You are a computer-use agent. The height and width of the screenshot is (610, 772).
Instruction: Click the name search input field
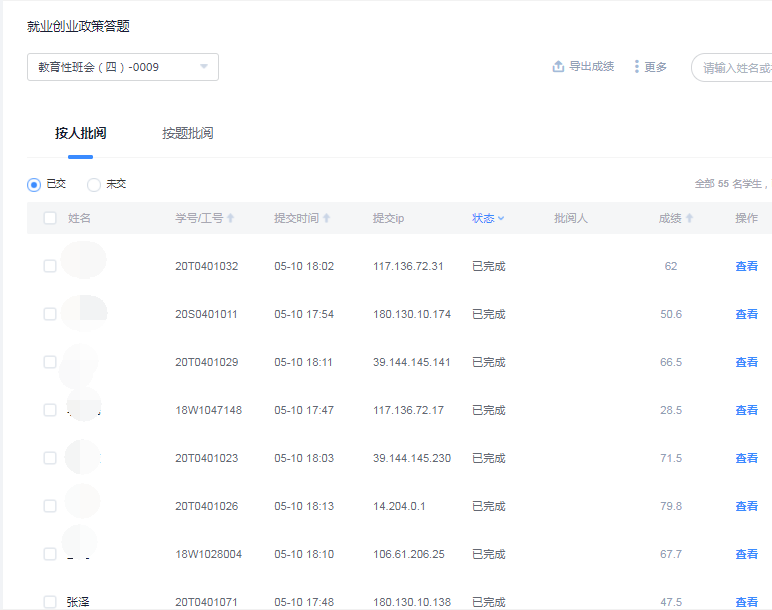pos(735,68)
